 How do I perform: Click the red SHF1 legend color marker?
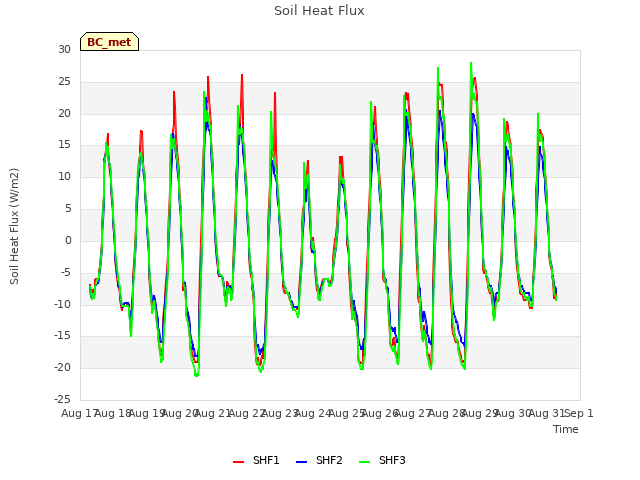(238, 462)
